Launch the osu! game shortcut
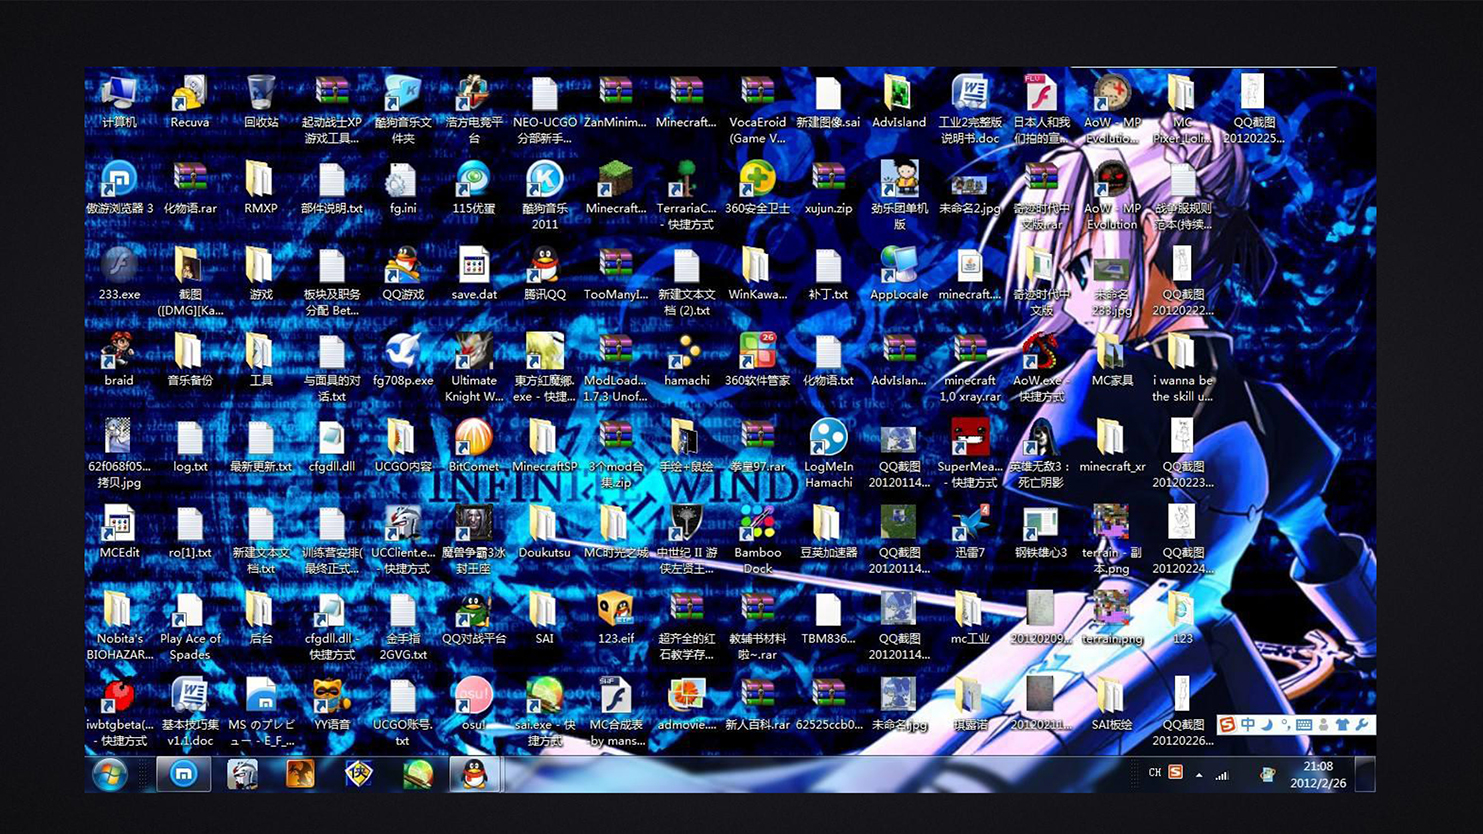 click(473, 704)
